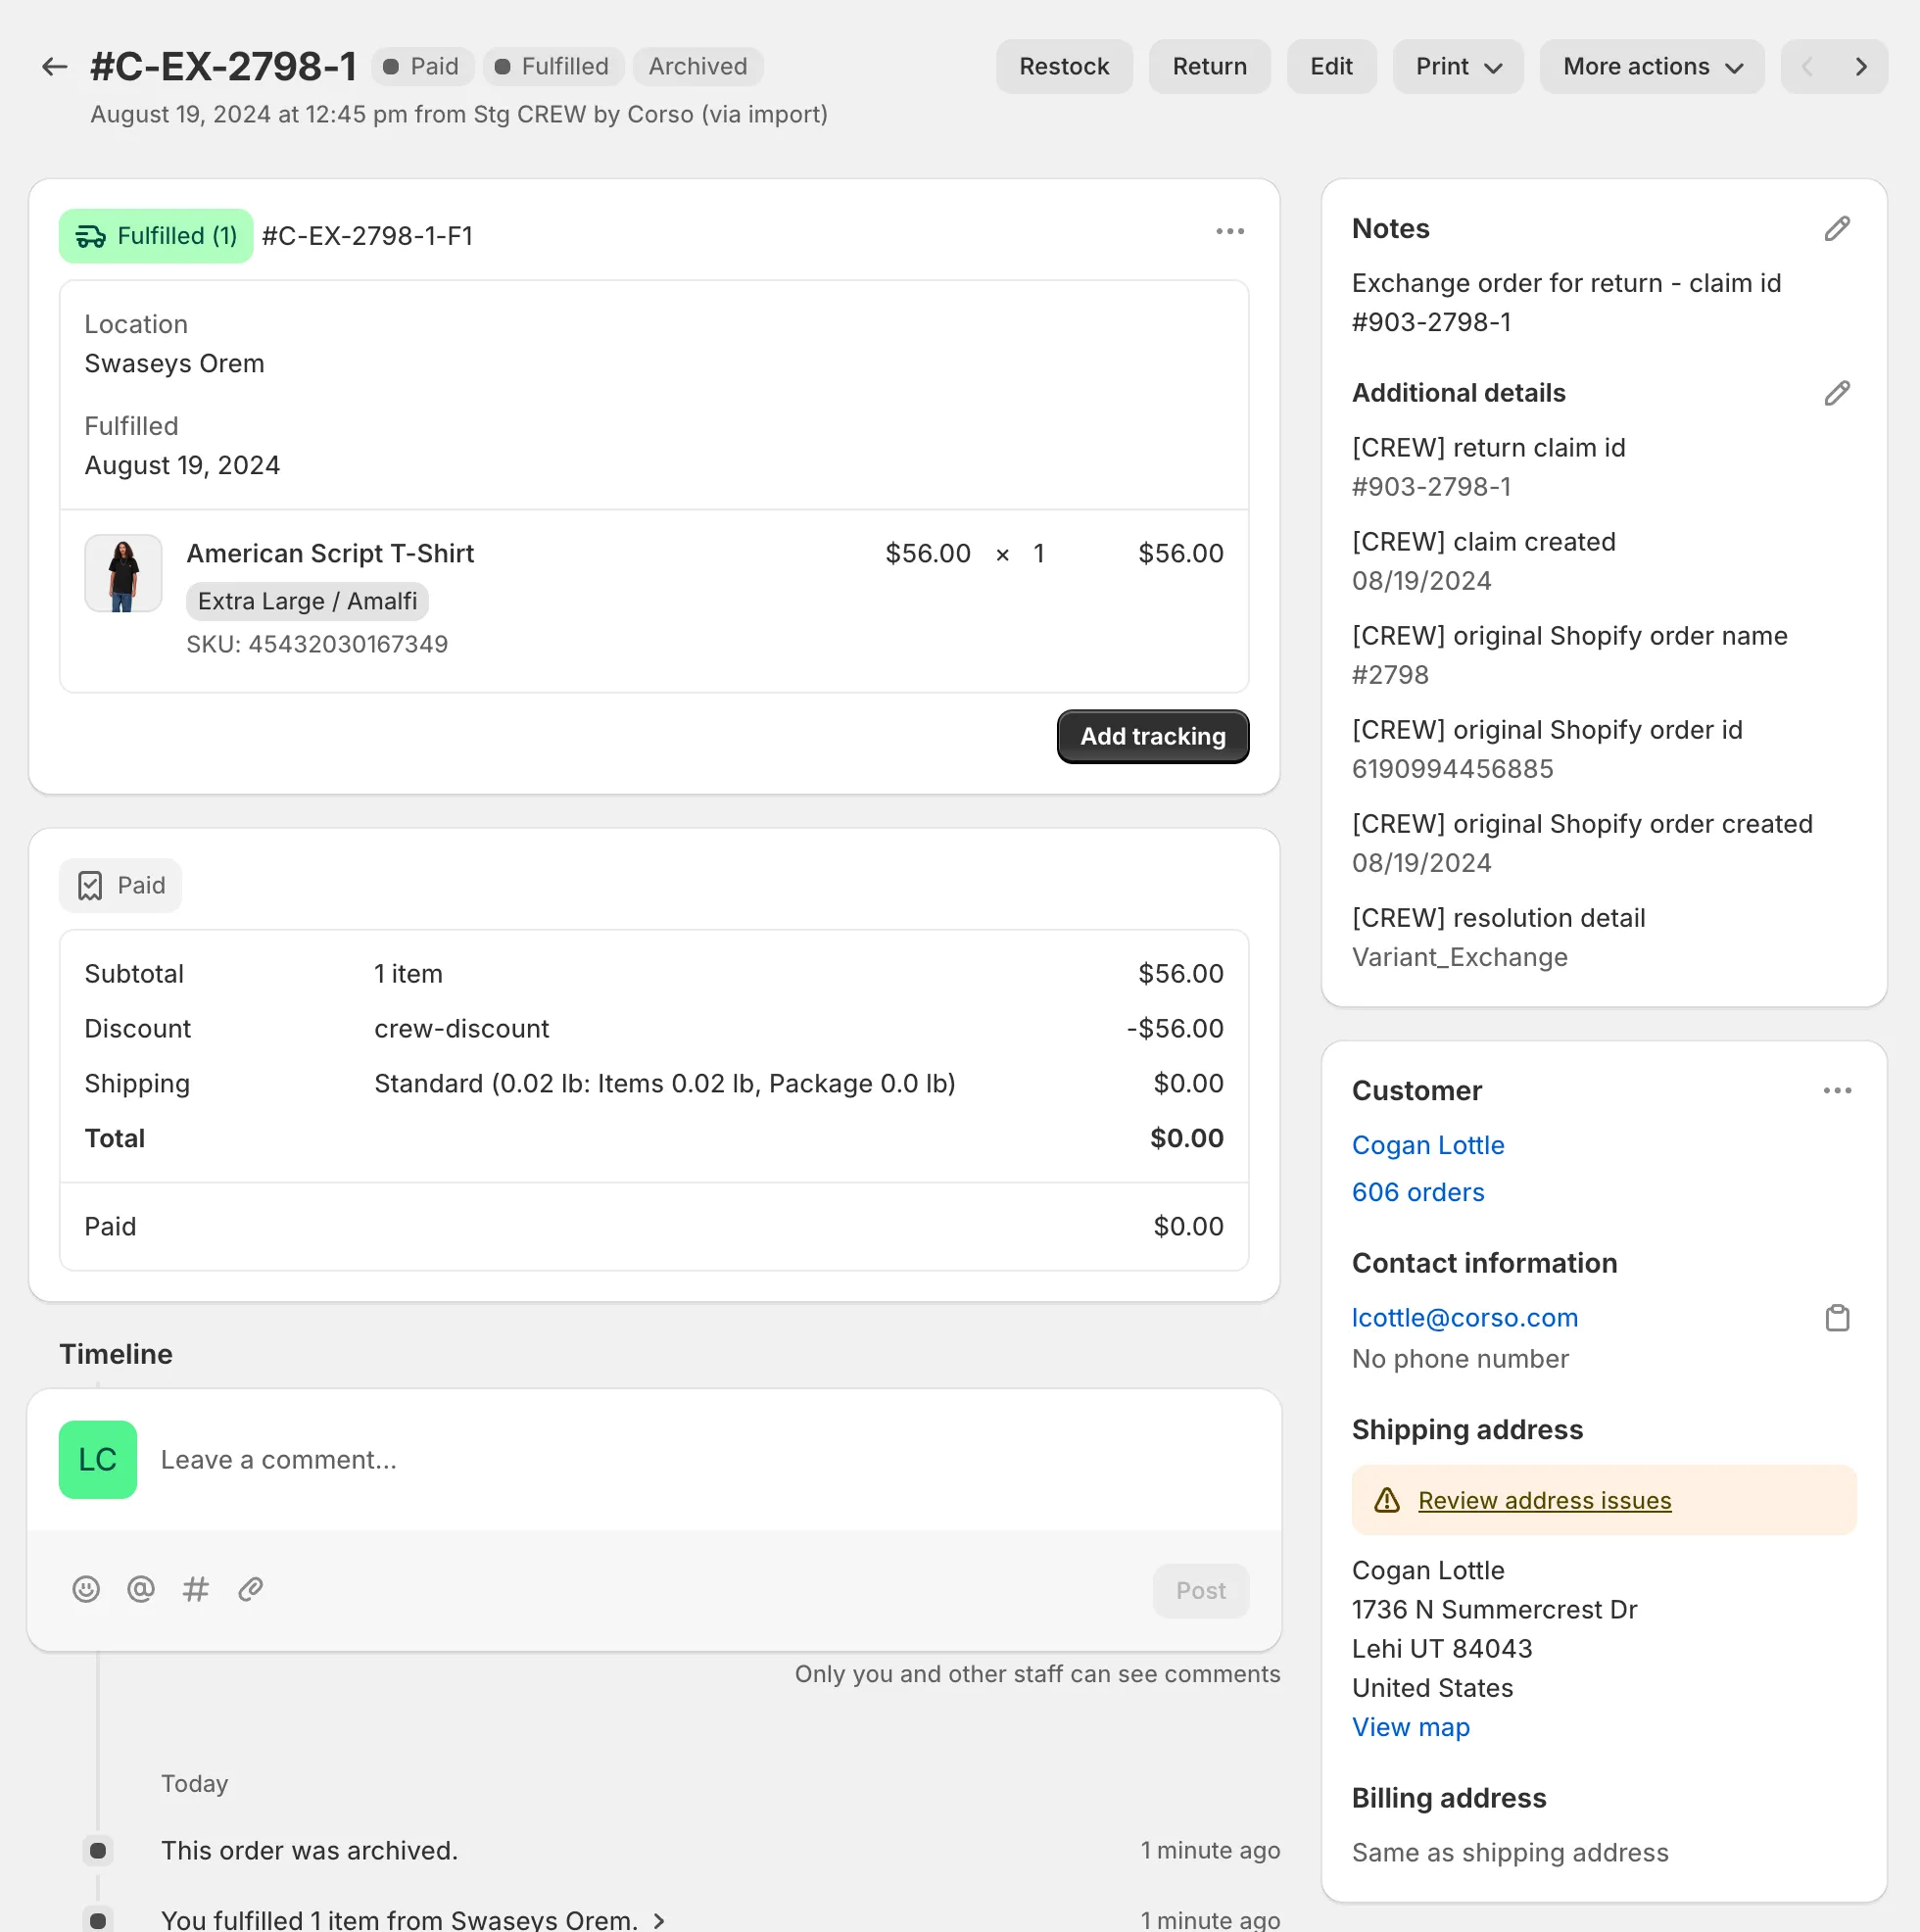Mention a staff member with the @ icon
This screenshot has height=1932, width=1920.
pos(140,1589)
